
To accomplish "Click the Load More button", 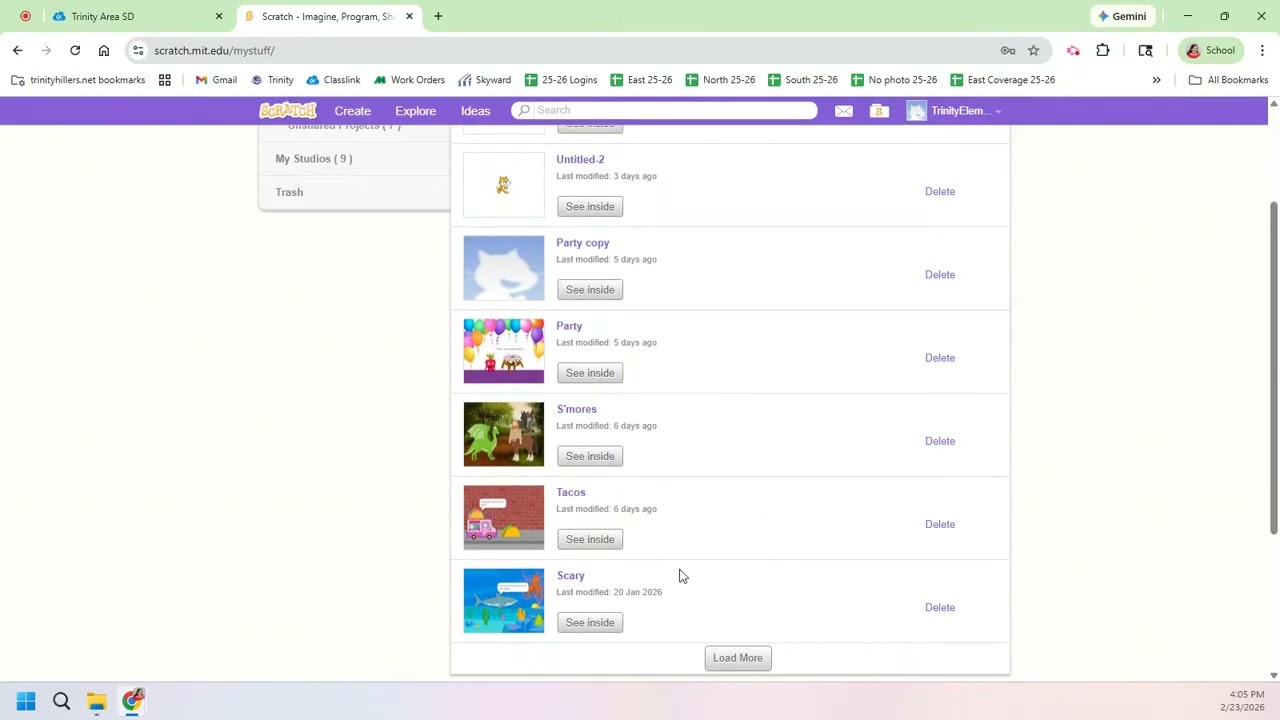I will coord(738,658).
